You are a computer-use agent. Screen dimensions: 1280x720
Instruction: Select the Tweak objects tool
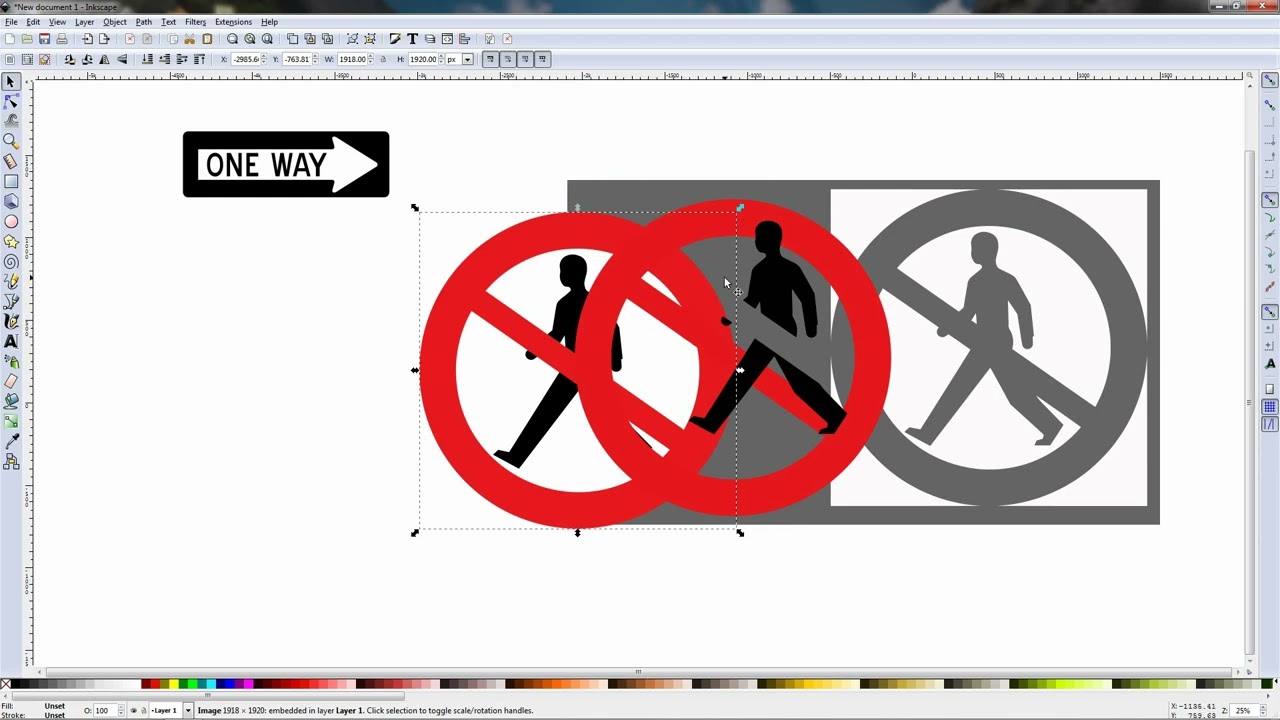pyautogui.click(x=11, y=121)
